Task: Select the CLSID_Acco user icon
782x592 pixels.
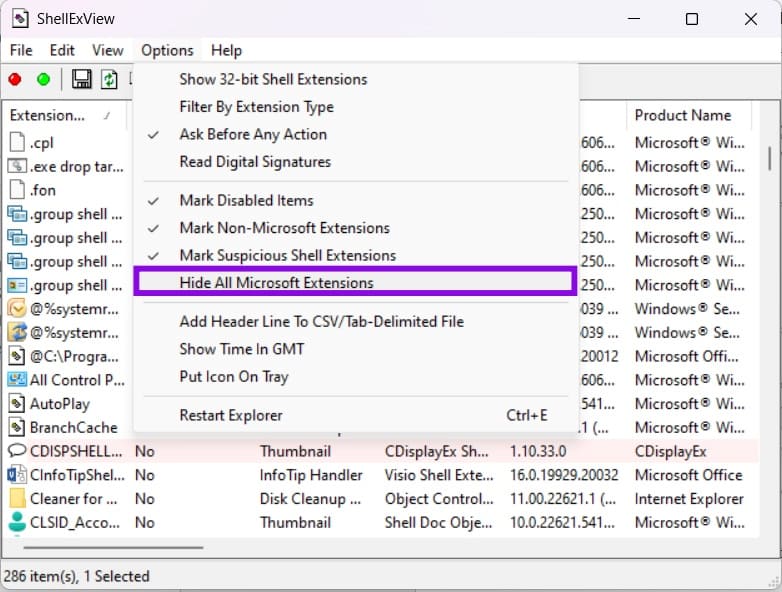Action: pyautogui.click(x=17, y=522)
